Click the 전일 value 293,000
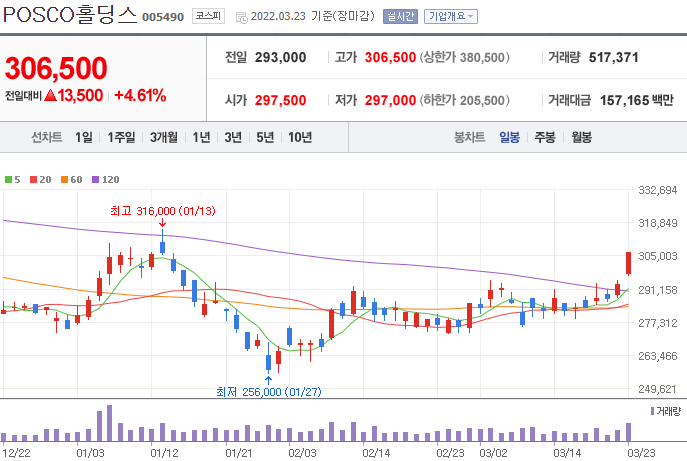This screenshot has width=687, height=461. [280, 57]
